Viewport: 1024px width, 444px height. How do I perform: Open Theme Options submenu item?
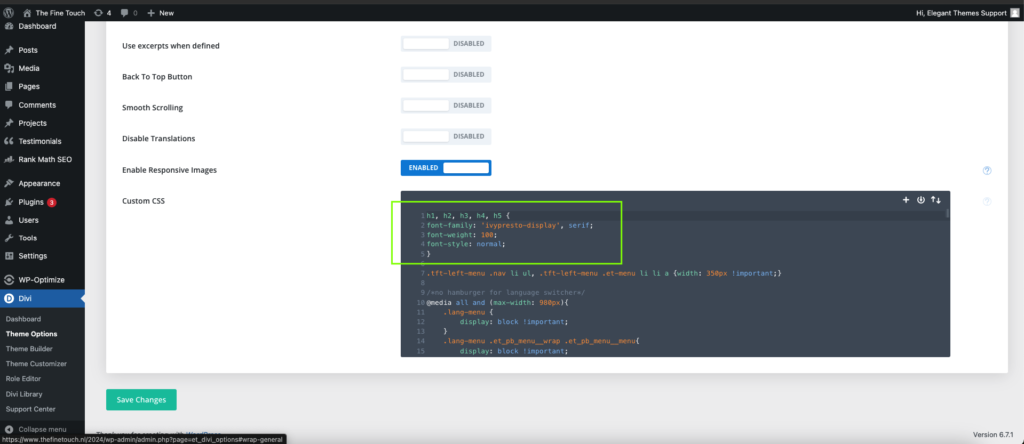(31, 334)
